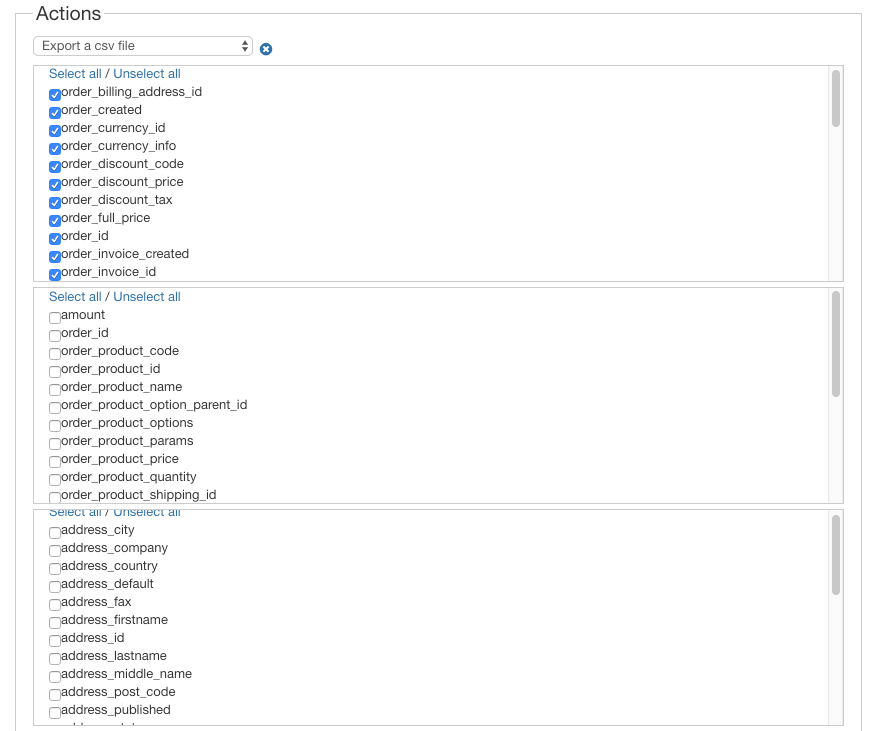The height and width of the screenshot is (731, 874).
Task: Enable the order_product_name checkbox
Action: click(x=55, y=390)
